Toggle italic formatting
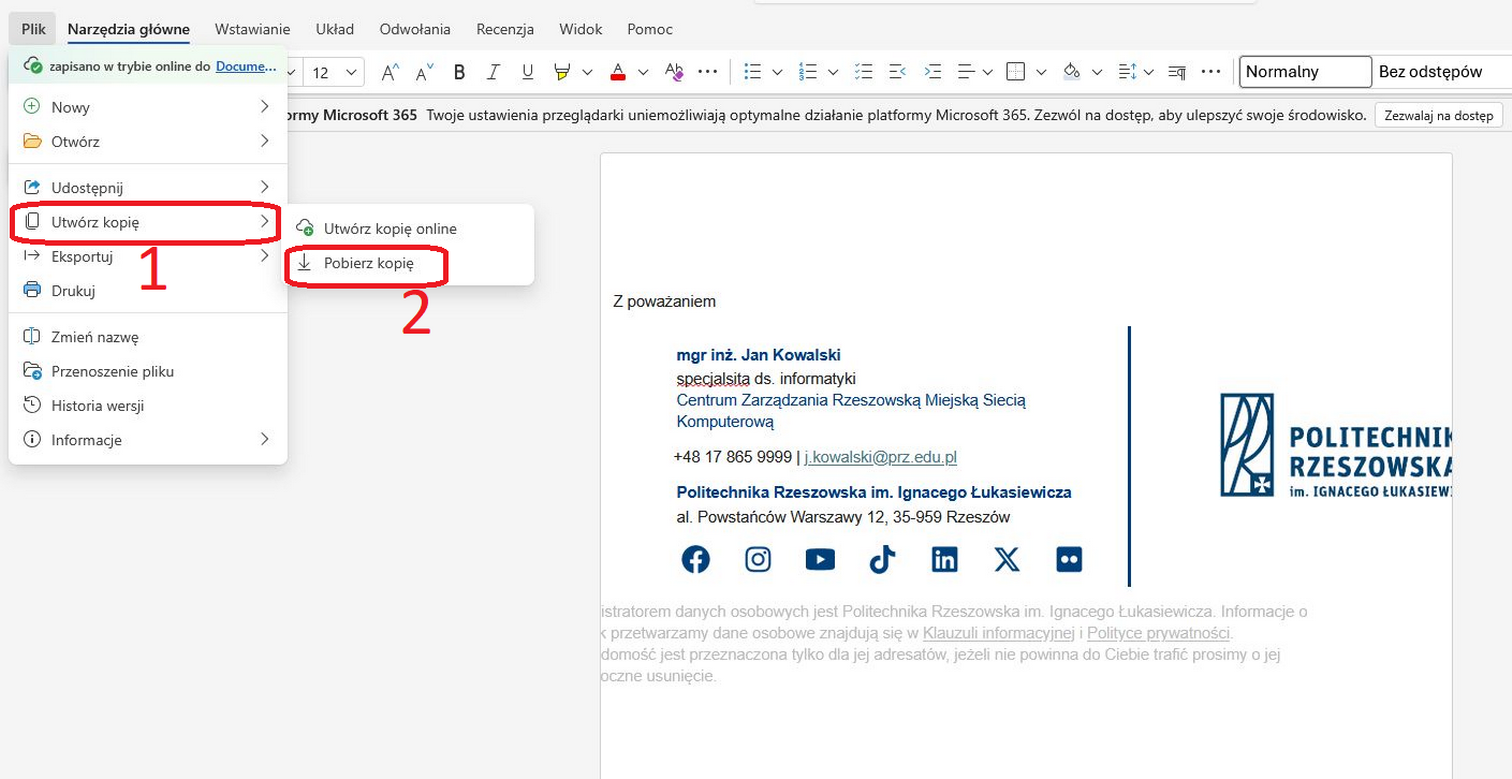The height and width of the screenshot is (779, 1512). tap(493, 72)
